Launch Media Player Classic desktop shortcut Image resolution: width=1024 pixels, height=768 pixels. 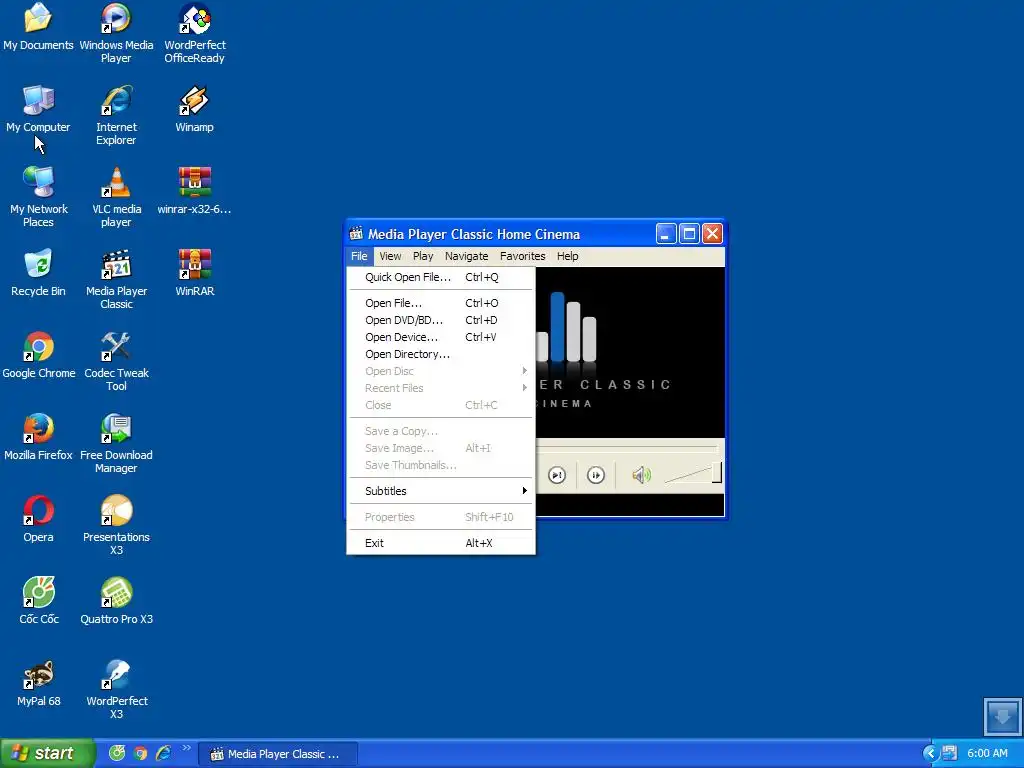(x=116, y=279)
